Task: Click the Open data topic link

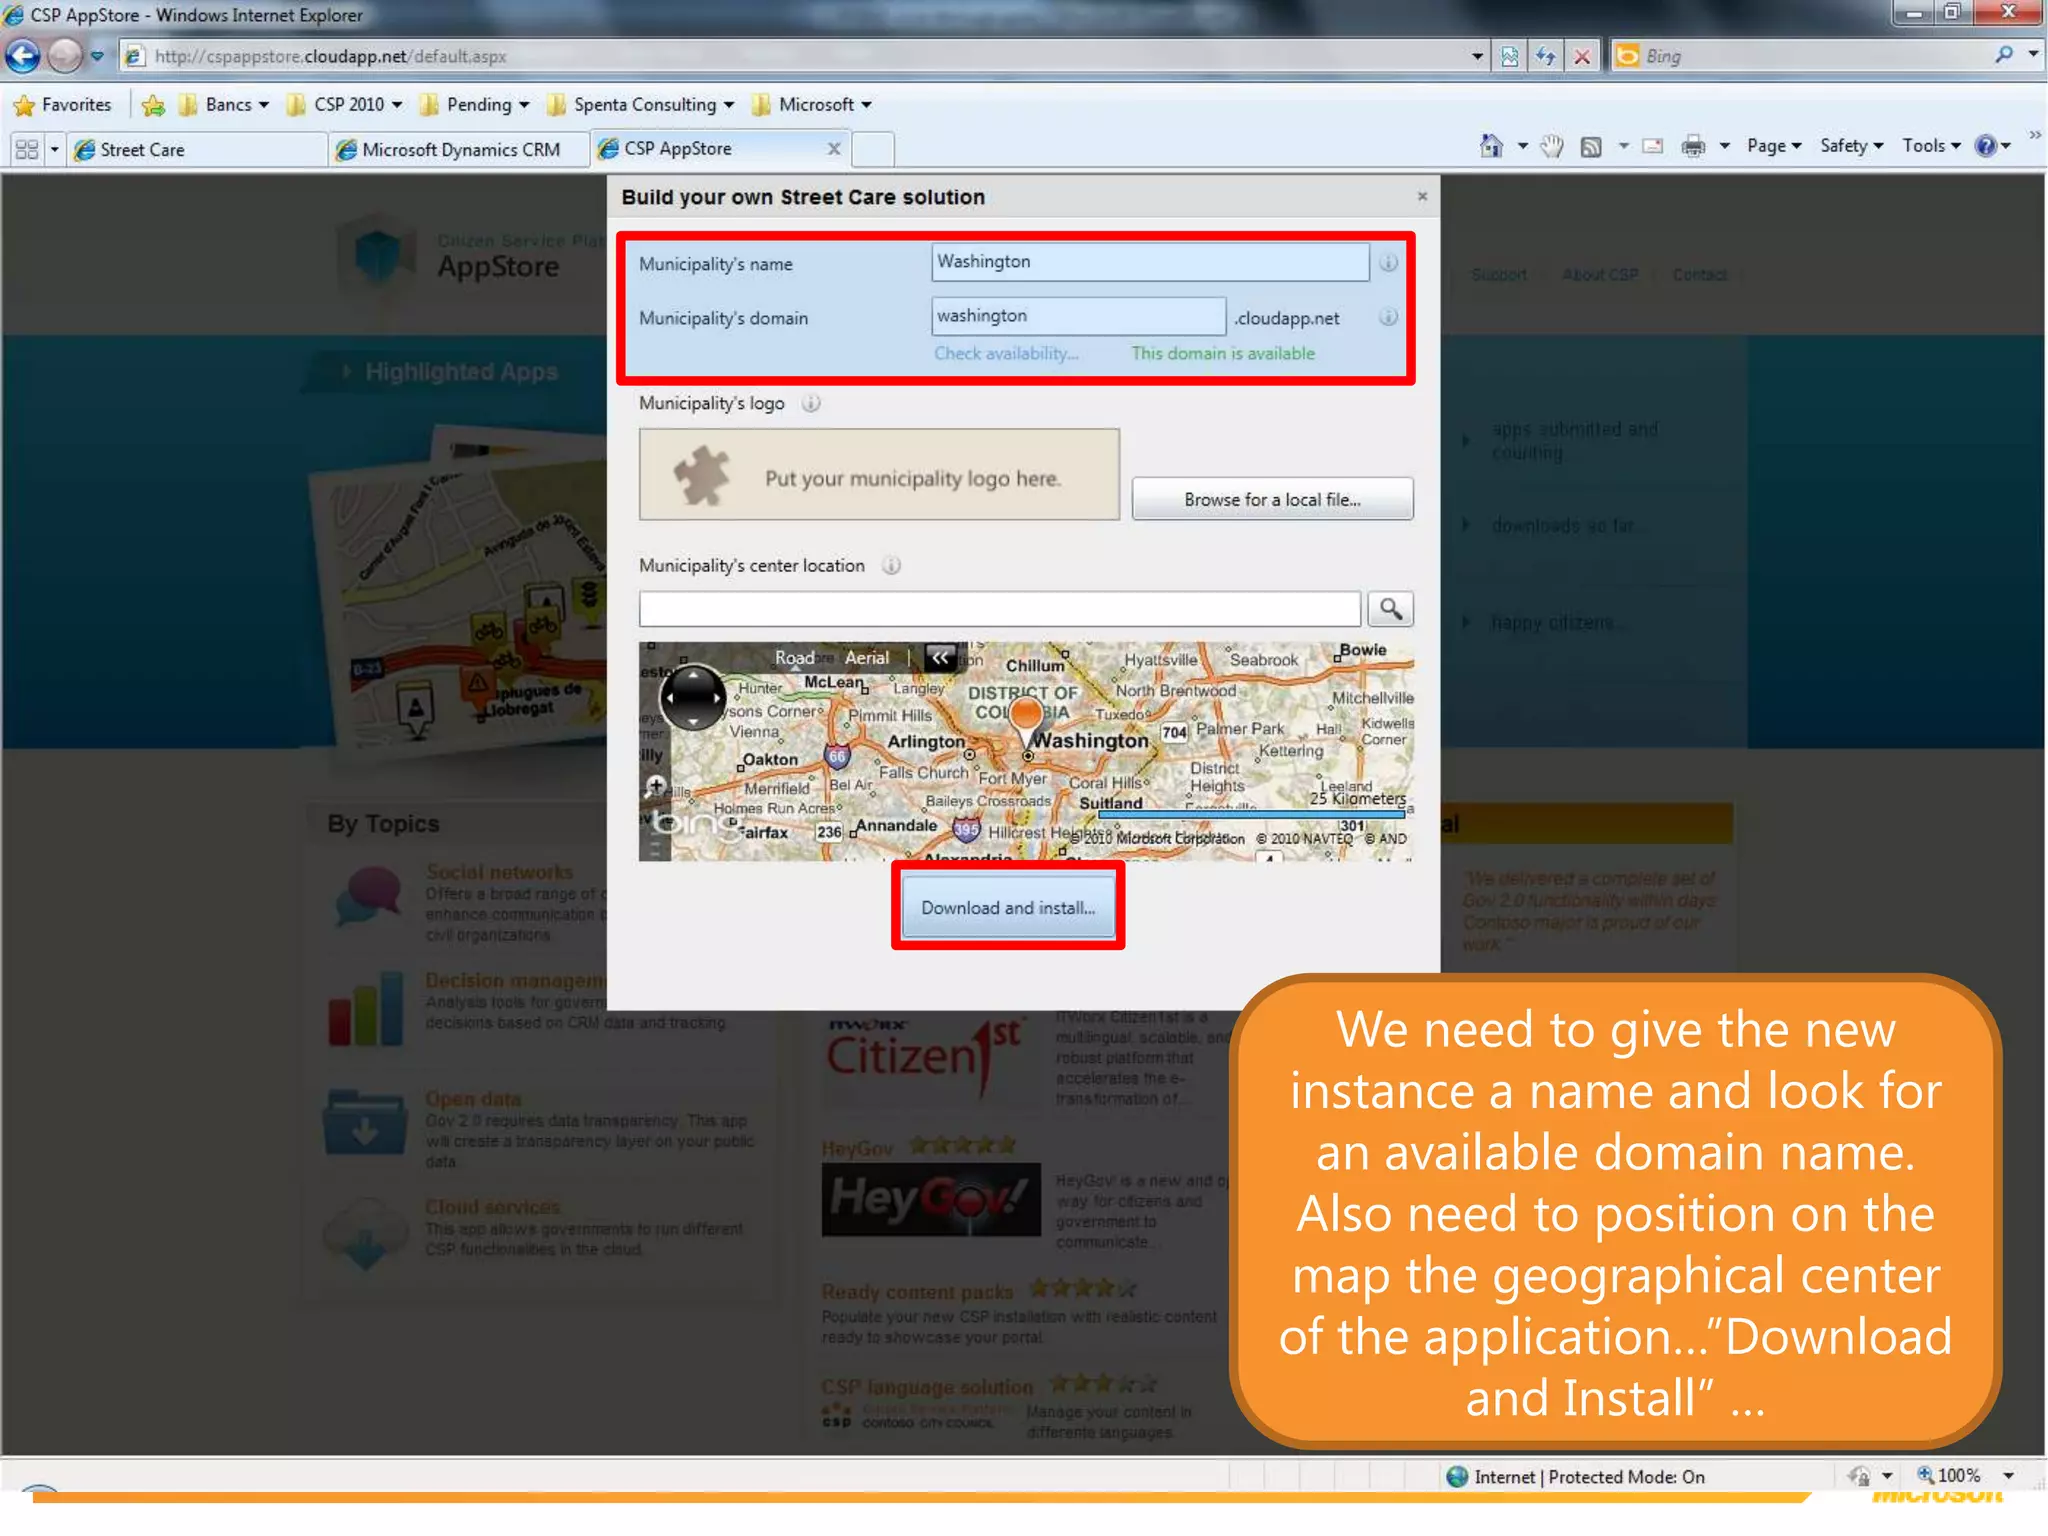Action: (472, 1099)
